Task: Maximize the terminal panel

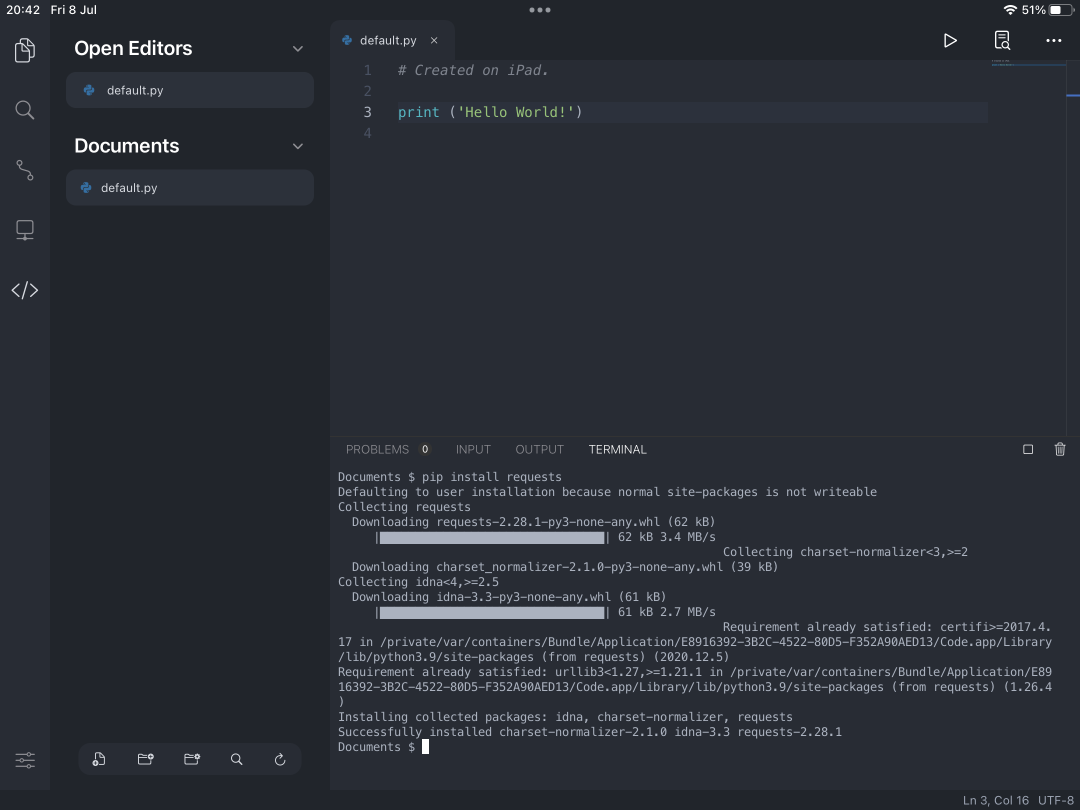Action: pyautogui.click(x=1028, y=449)
